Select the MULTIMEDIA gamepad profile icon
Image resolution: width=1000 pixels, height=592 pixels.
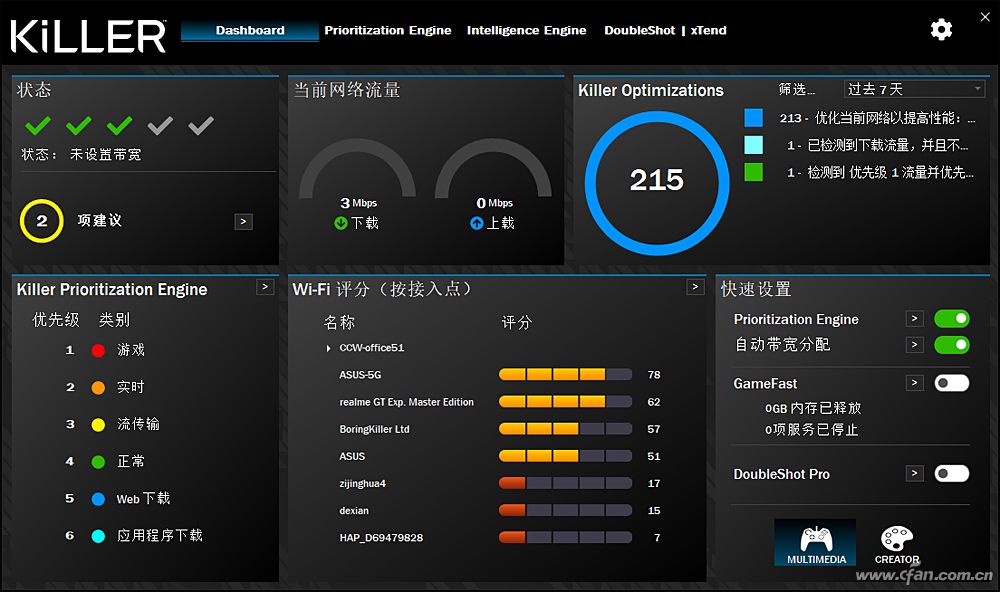point(816,542)
